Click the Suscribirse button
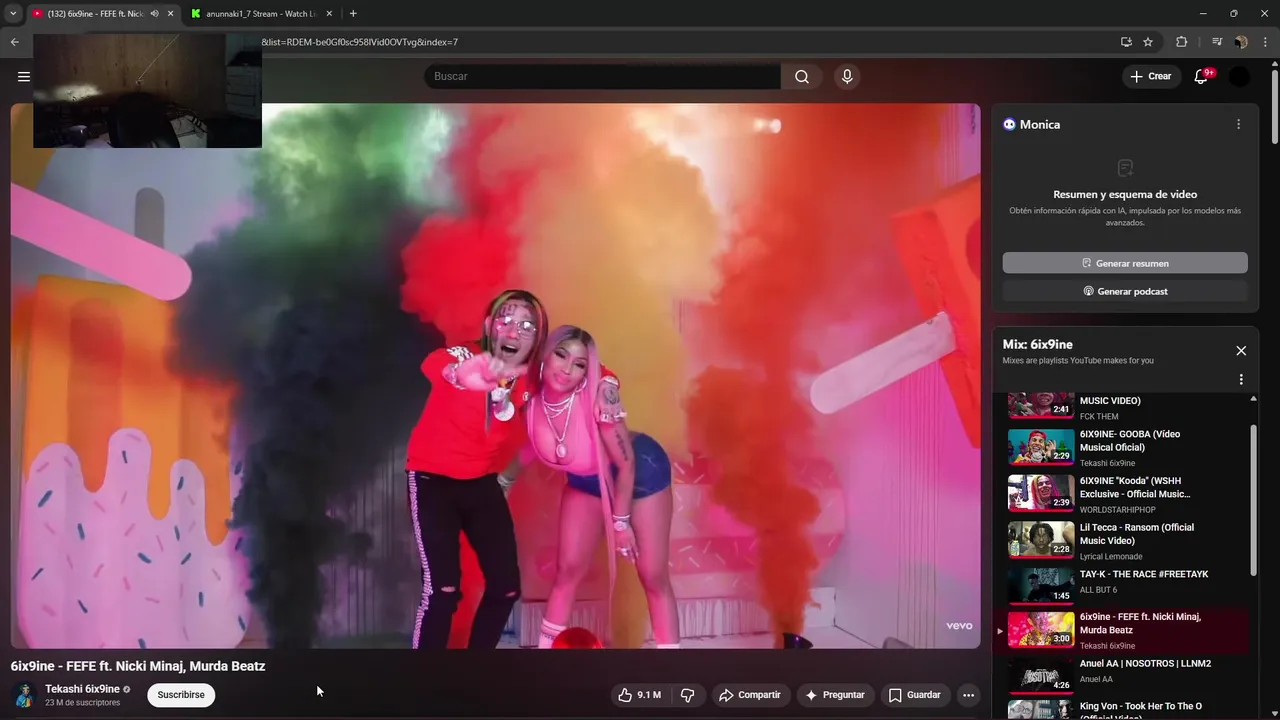This screenshot has width=1280, height=720. tap(181, 695)
